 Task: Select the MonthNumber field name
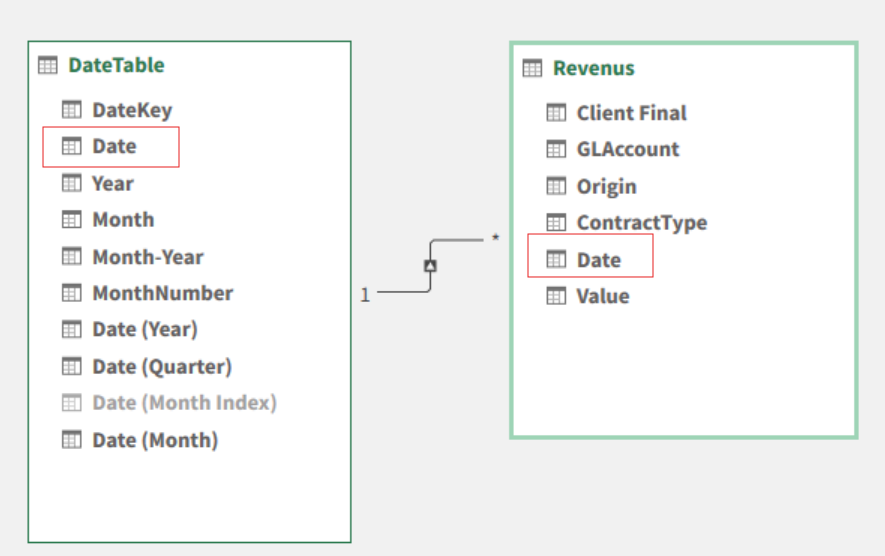(163, 293)
